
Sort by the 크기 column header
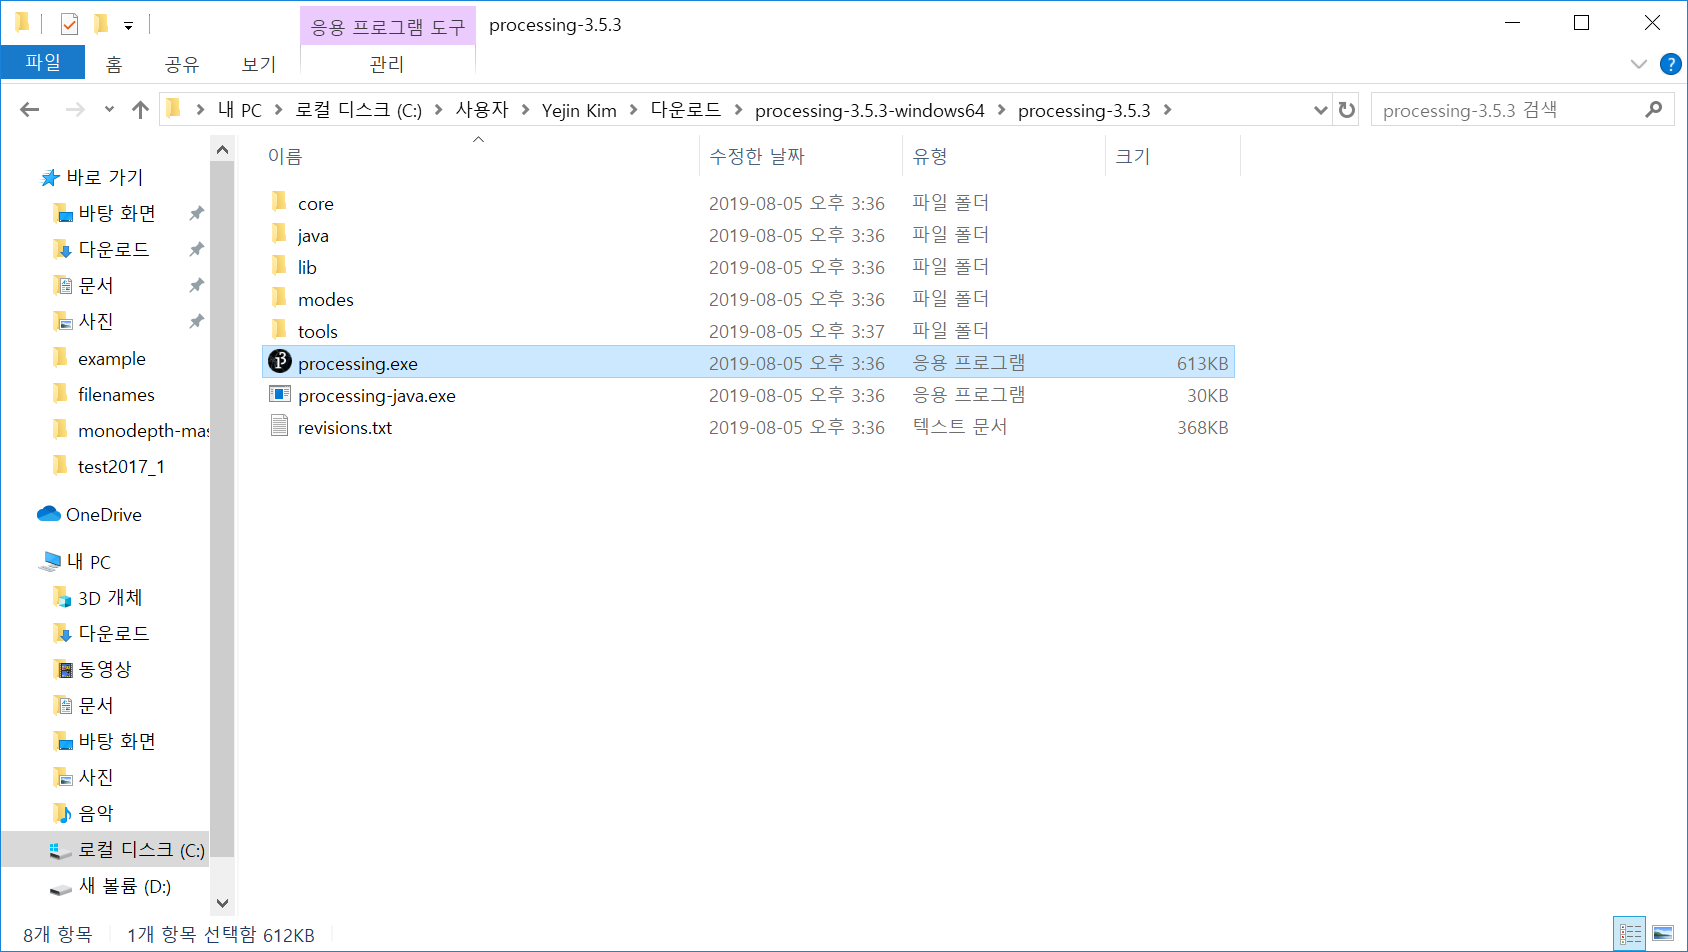pyautogui.click(x=1173, y=156)
